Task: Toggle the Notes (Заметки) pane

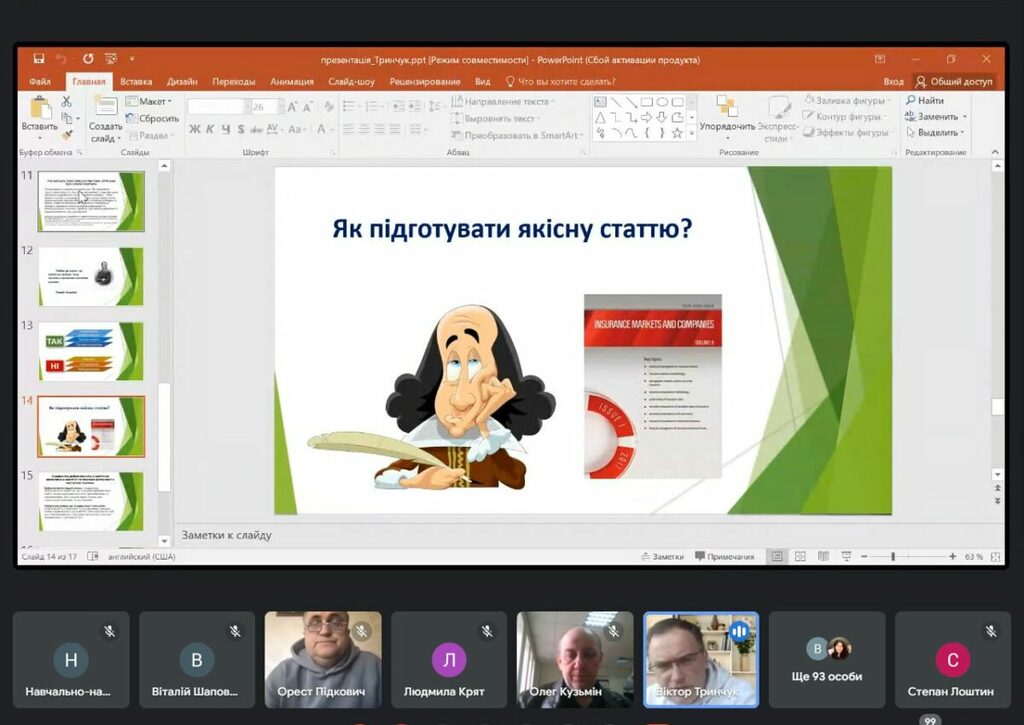Action: coord(662,556)
